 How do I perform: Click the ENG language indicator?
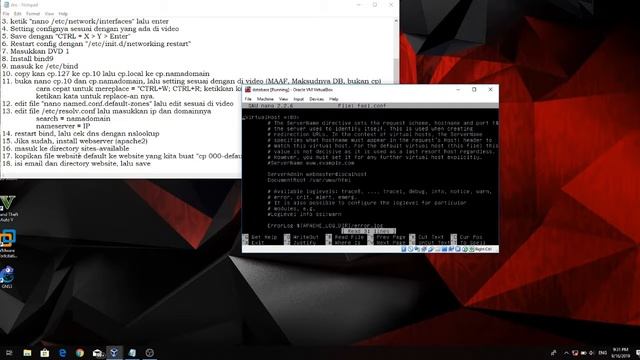coord(602,353)
